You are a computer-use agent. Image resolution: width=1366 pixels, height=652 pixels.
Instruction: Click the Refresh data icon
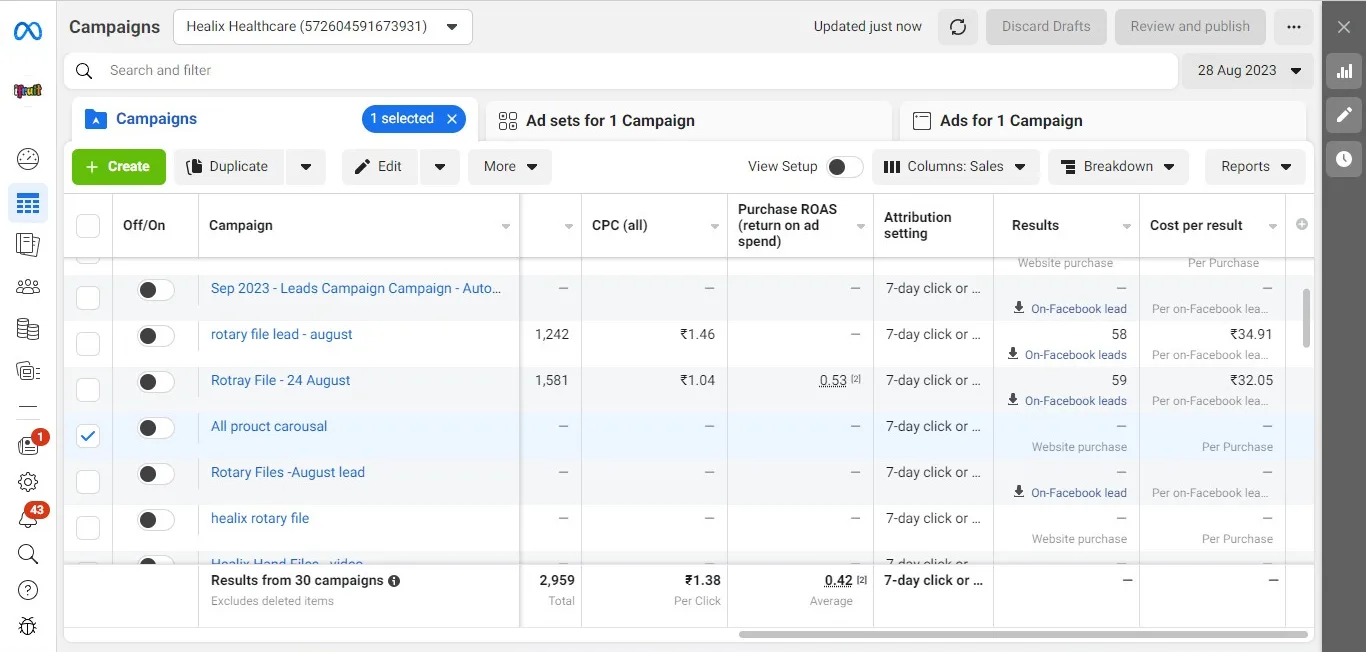pyautogui.click(x=958, y=27)
